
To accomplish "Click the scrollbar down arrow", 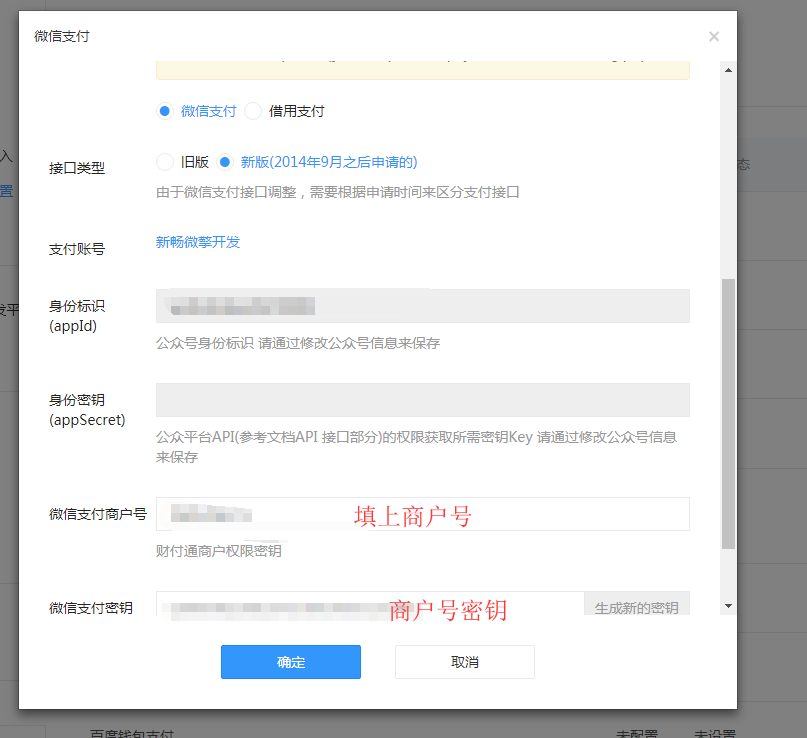I will pos(728,606).
